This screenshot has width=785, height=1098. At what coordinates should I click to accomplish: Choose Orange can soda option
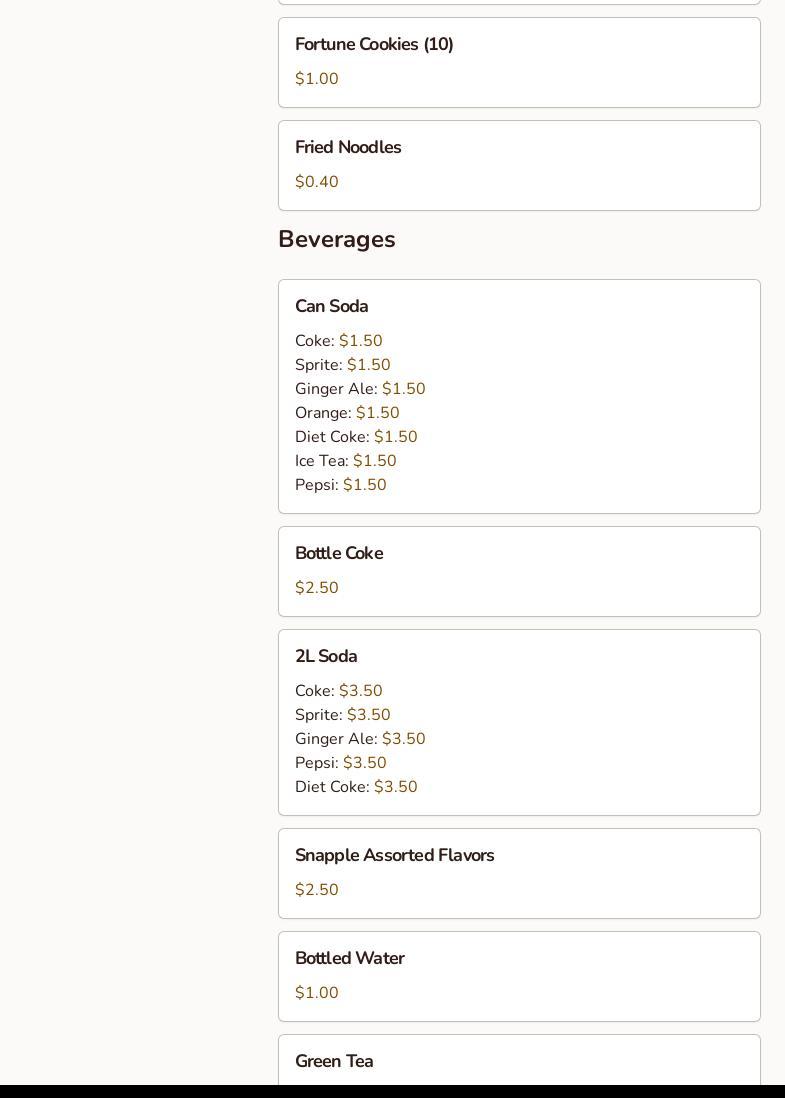(346, 413)
